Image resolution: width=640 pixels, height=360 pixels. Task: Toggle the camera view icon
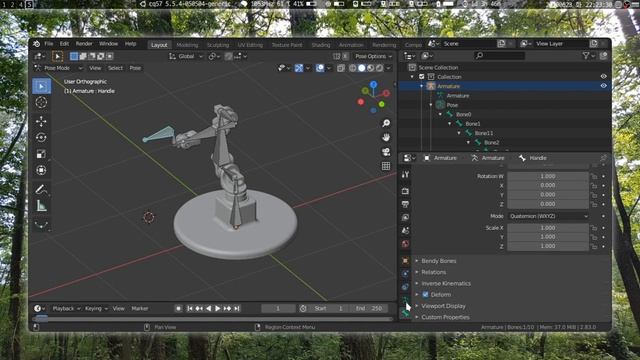386,152
